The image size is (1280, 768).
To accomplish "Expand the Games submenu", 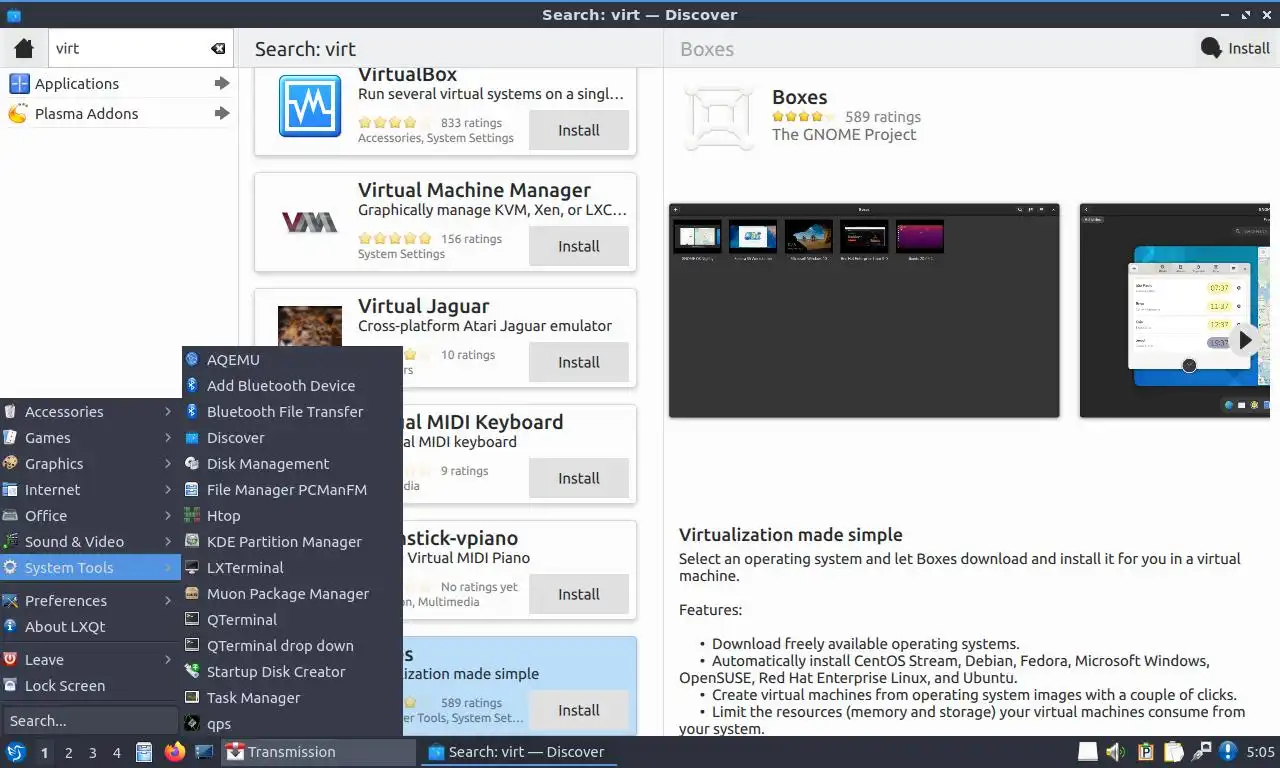I will [90, 438].
